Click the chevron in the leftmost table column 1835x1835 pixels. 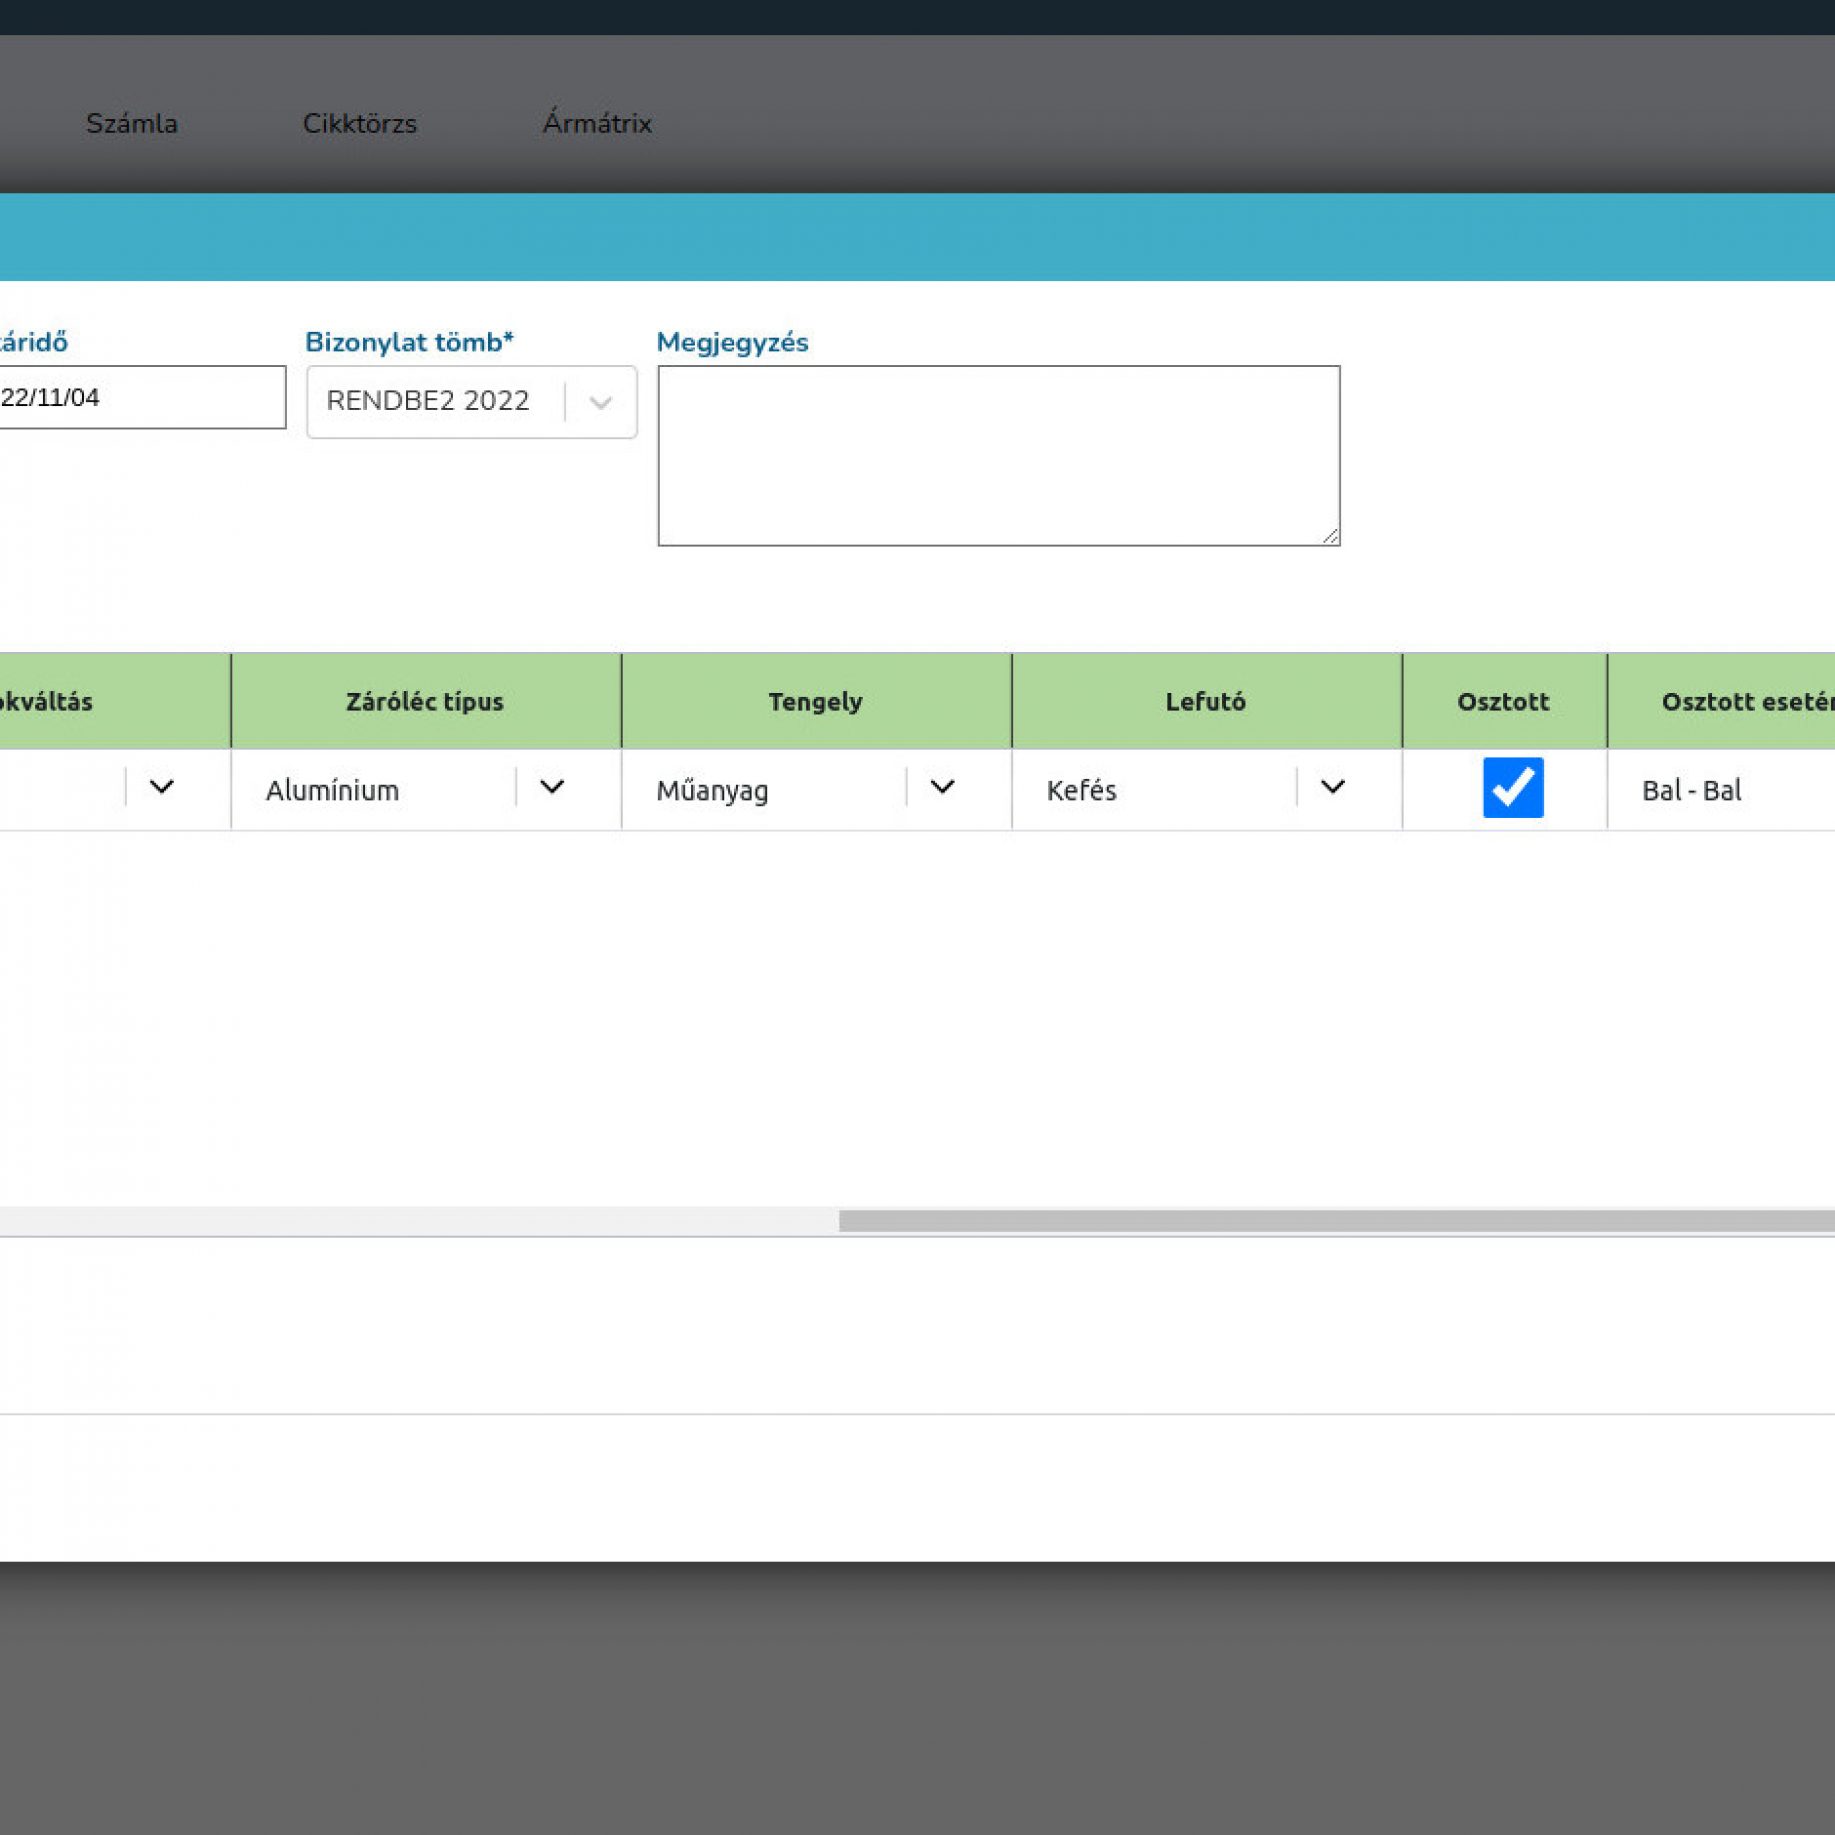coord(162,788)
